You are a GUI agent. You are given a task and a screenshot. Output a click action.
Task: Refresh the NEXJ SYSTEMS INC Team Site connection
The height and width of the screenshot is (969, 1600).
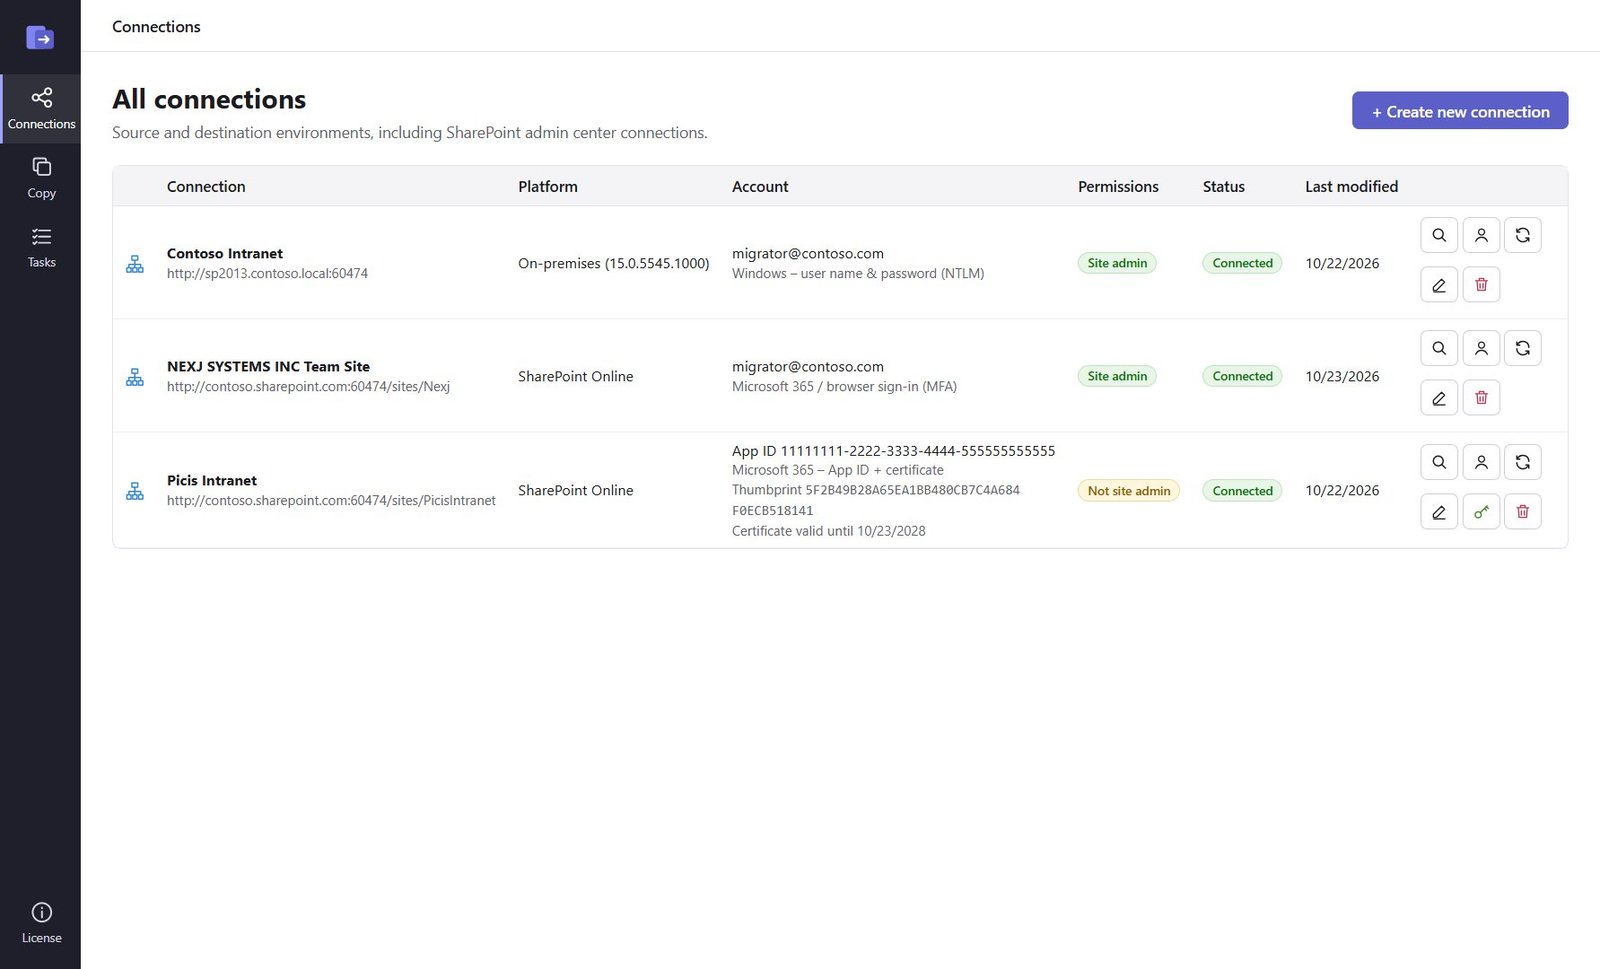1523,348
